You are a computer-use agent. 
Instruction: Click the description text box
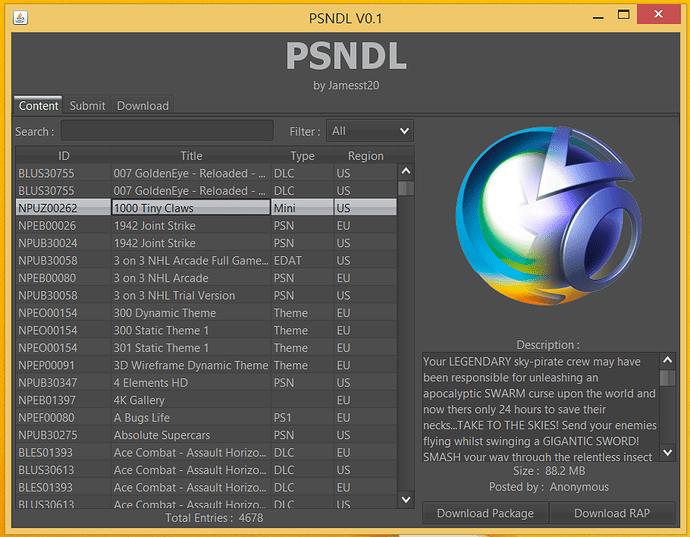(540, 407)
